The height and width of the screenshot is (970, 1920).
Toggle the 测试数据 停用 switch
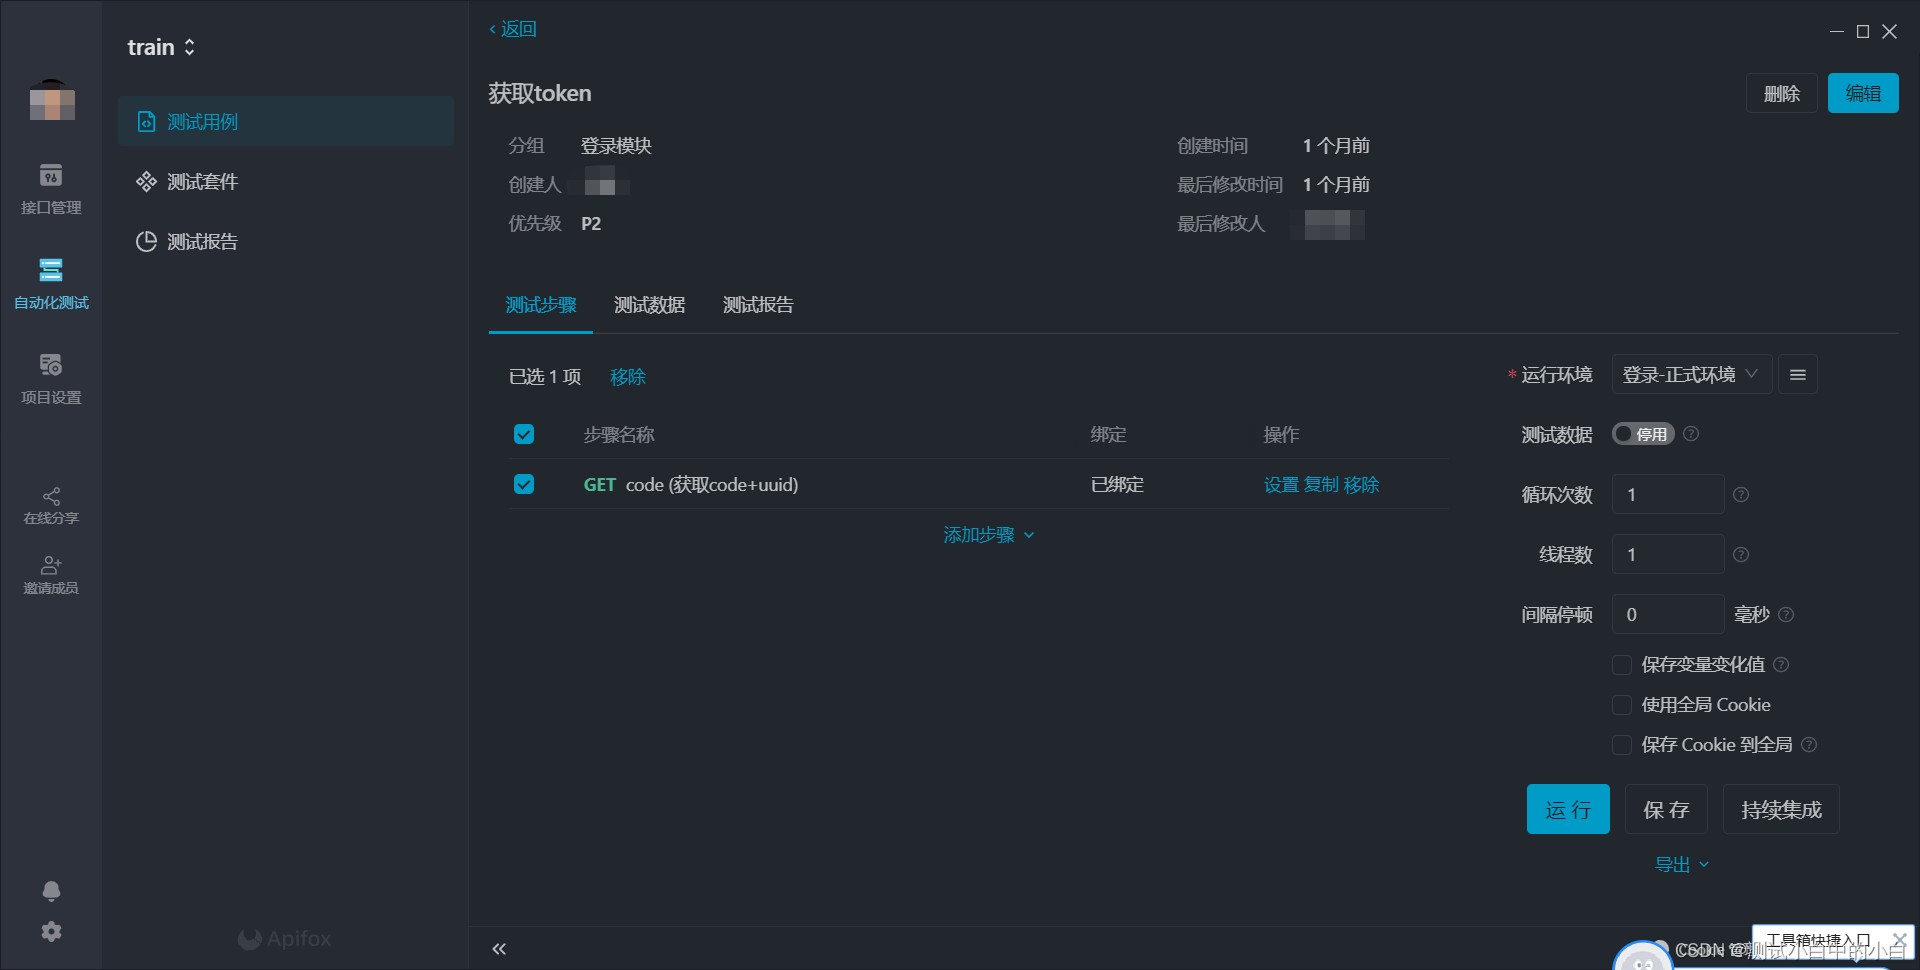(1643, 434)
